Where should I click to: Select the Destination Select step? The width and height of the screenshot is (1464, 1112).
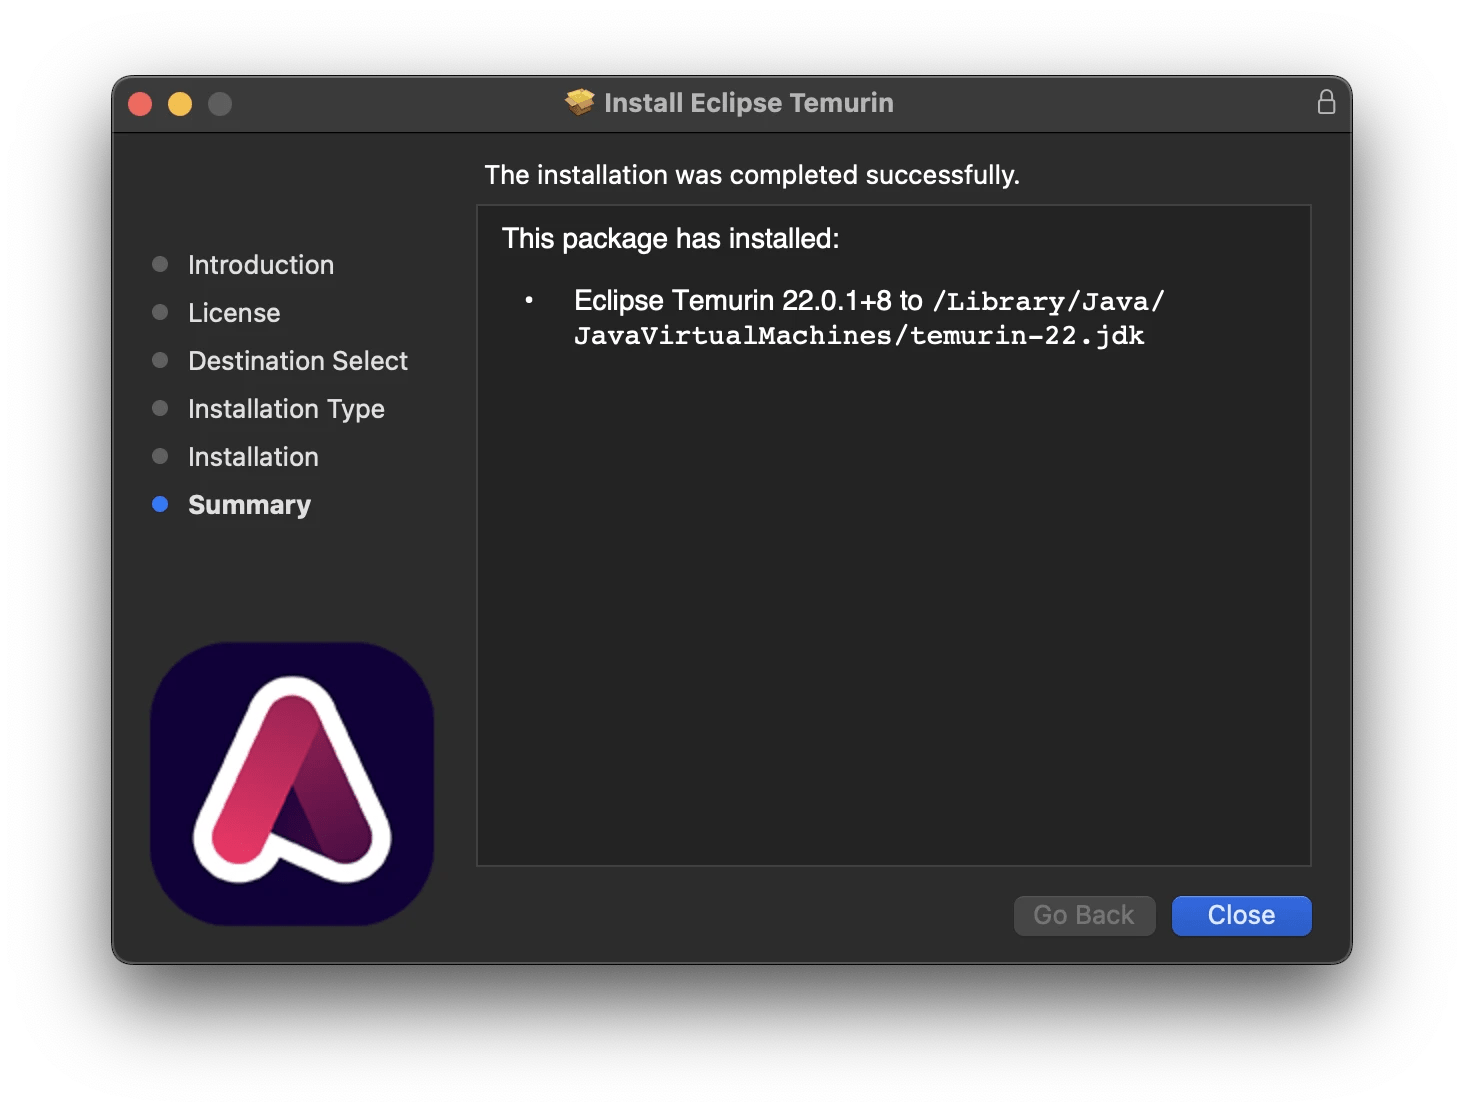298,361
